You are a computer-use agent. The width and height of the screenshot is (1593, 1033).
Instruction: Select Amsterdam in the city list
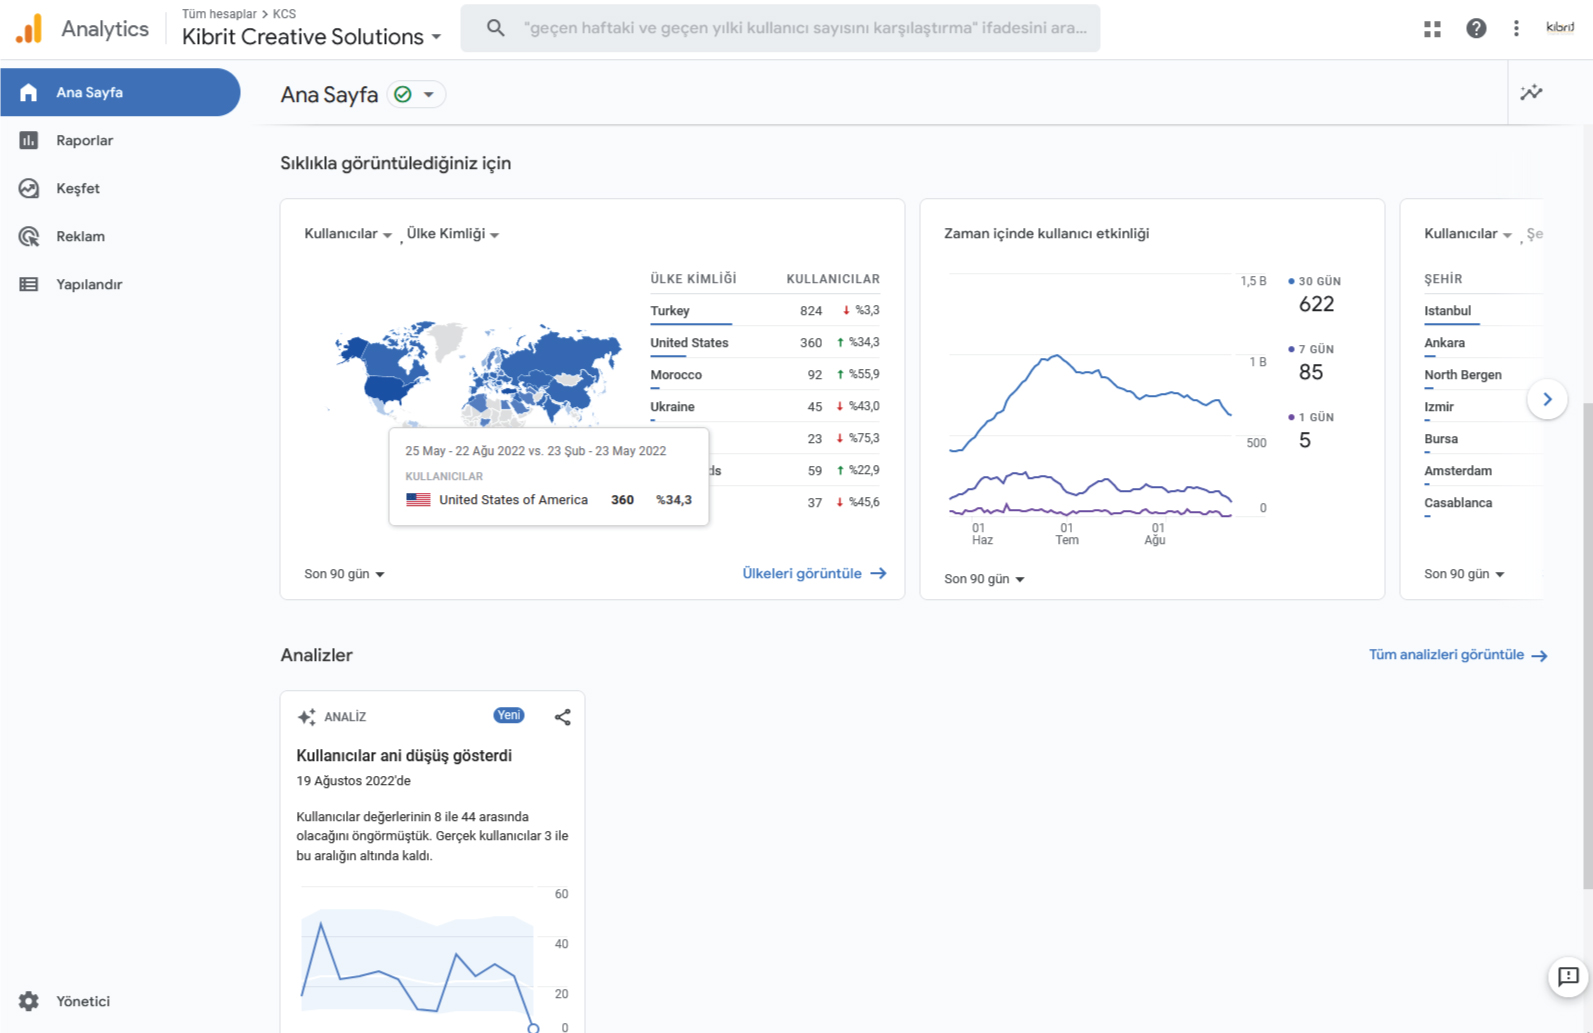click(1457, 471)
